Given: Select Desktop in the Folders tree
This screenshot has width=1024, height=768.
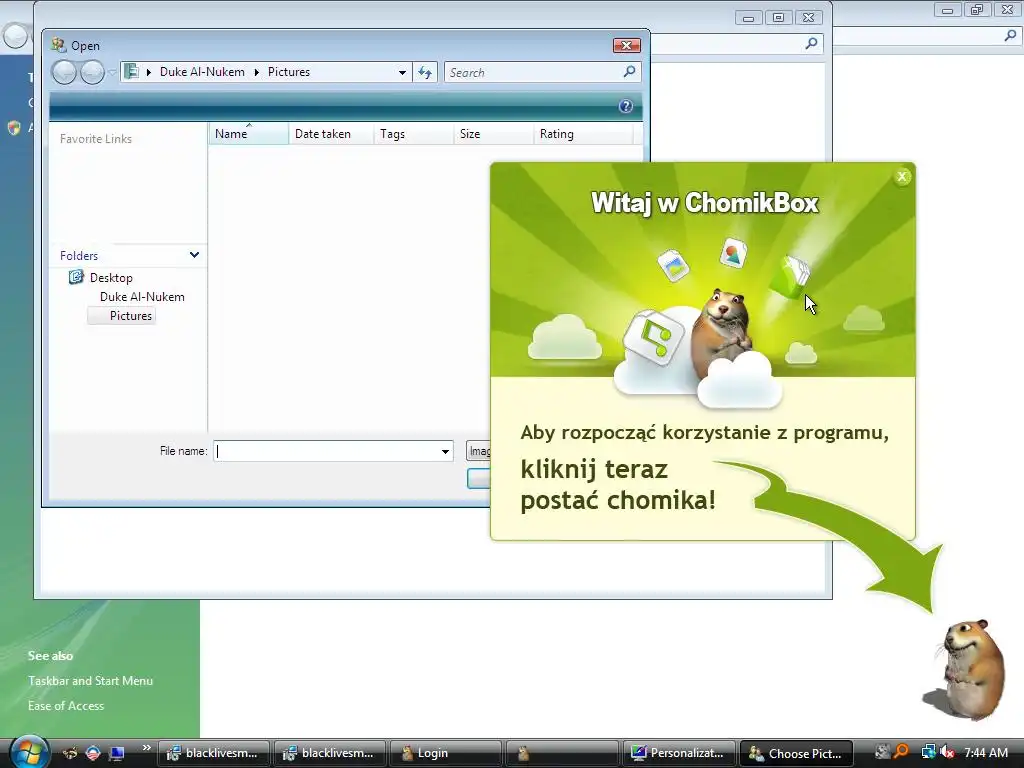Looking at the screenshot, I should 111,278.
